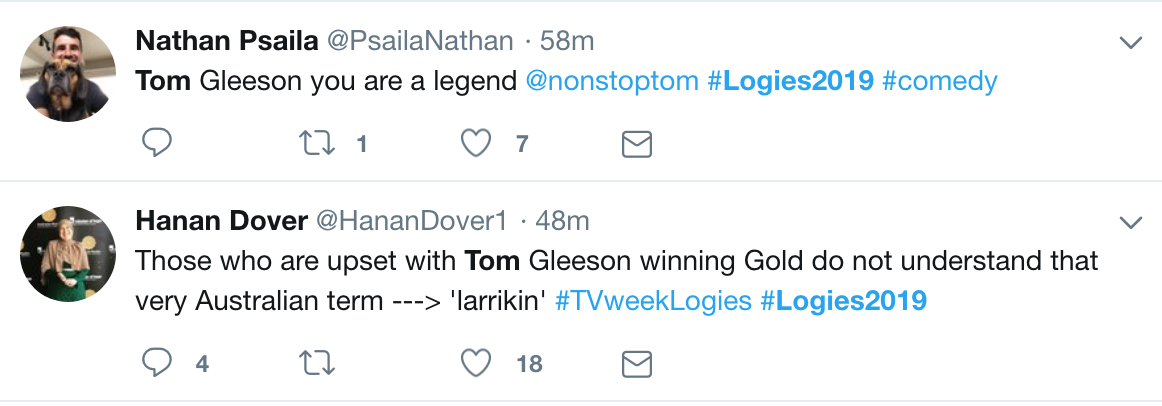Image resolution: width=1162 pixels, height=406 pixels.
Task: Open #Logies2019 hashtag in Nathan's tweet
Action: tap(790, 81)
